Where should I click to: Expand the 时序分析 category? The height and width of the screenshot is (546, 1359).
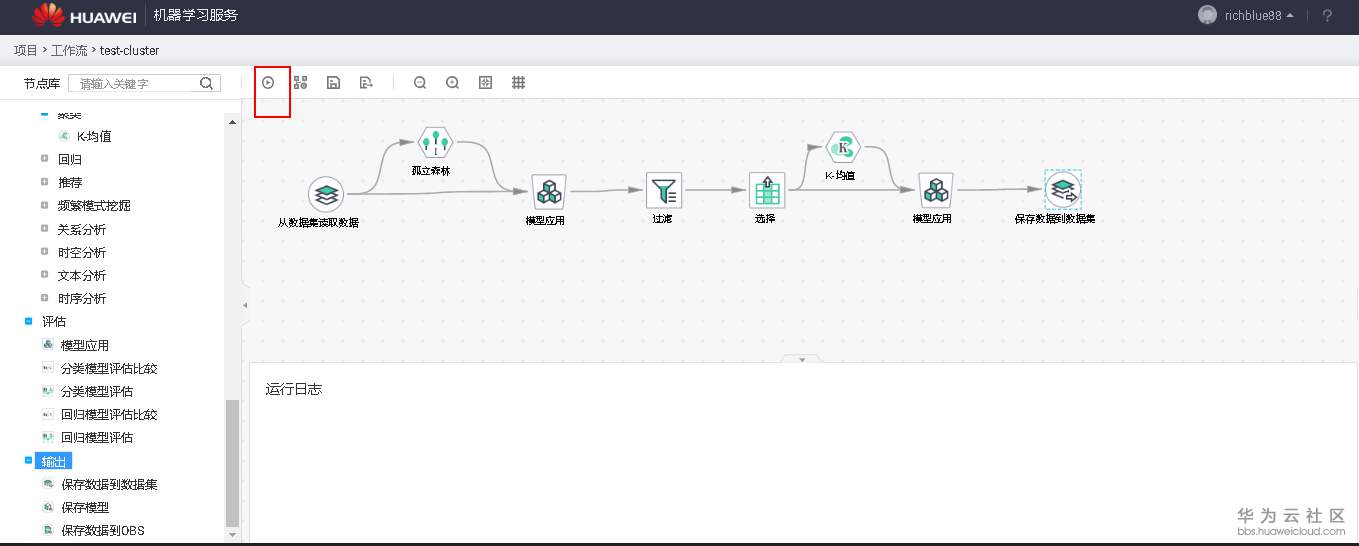pyautogui.click(x=44, y=298)
